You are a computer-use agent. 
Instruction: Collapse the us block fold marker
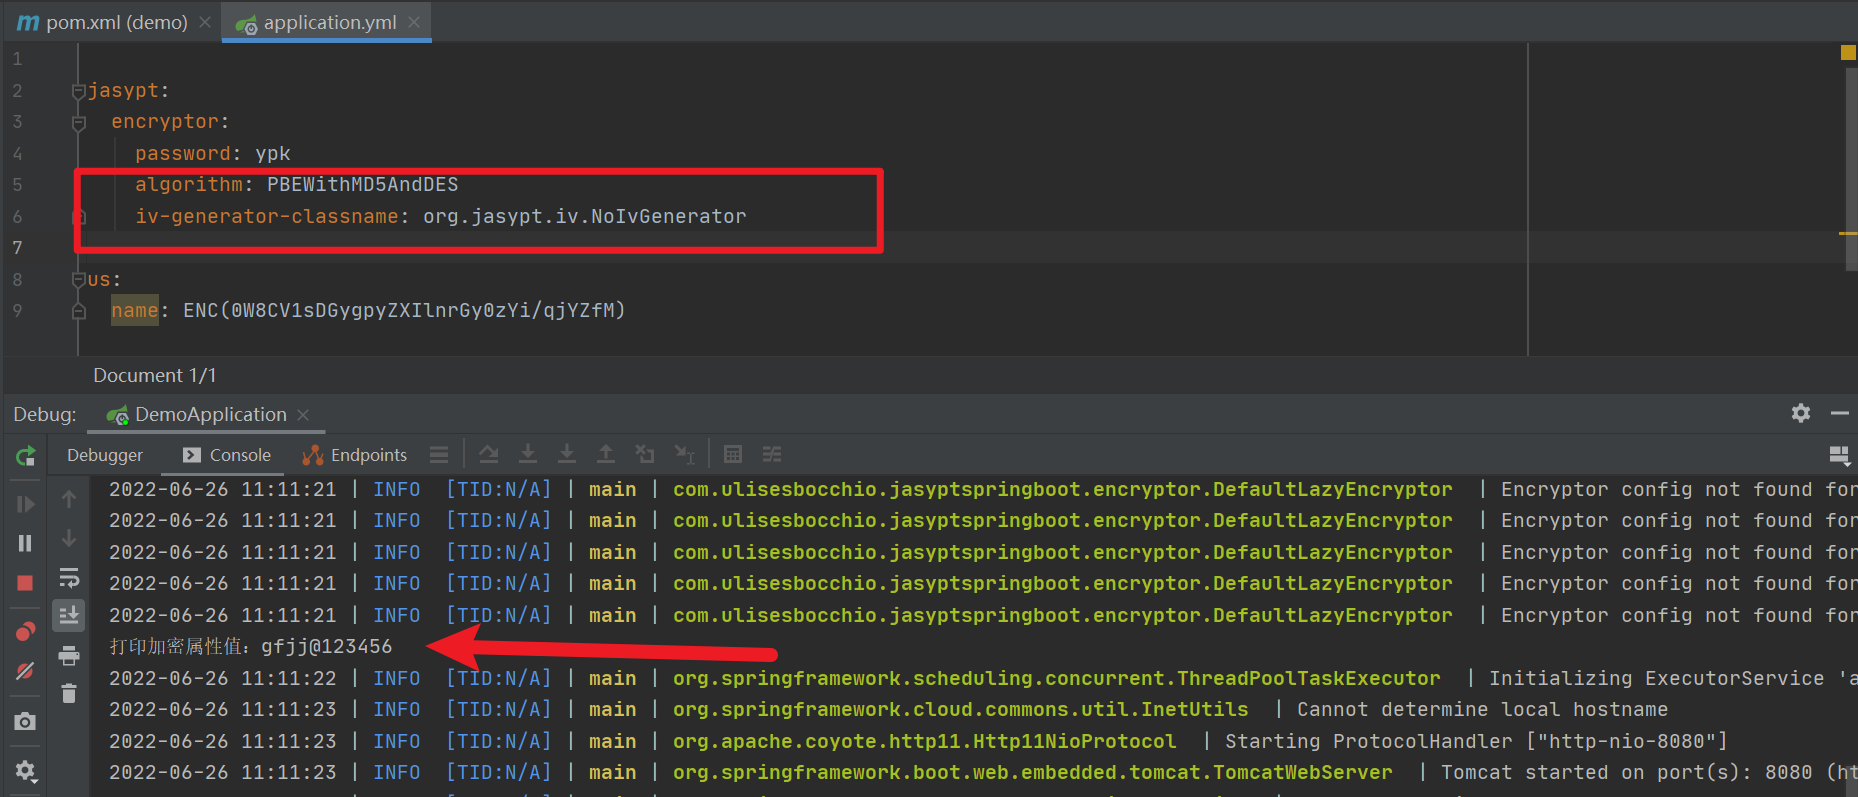(78, 280)
